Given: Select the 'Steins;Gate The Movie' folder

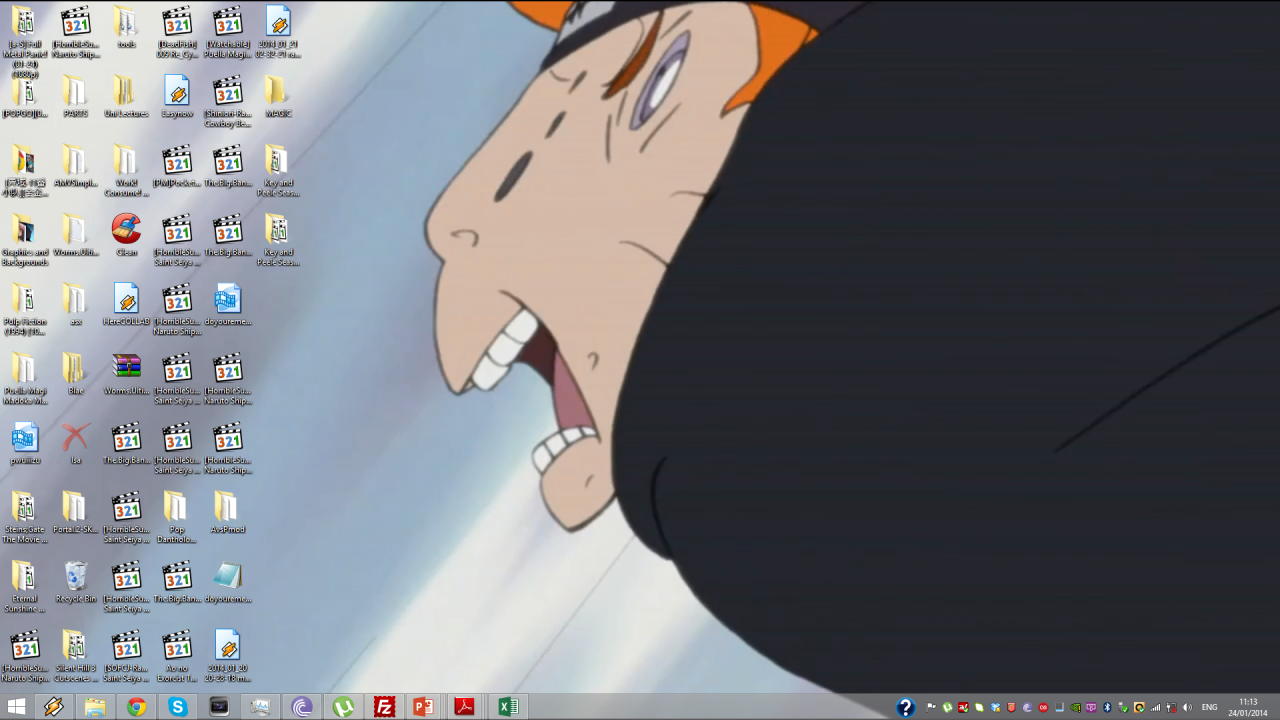Looking at the screenshot, I should [25, 518].
